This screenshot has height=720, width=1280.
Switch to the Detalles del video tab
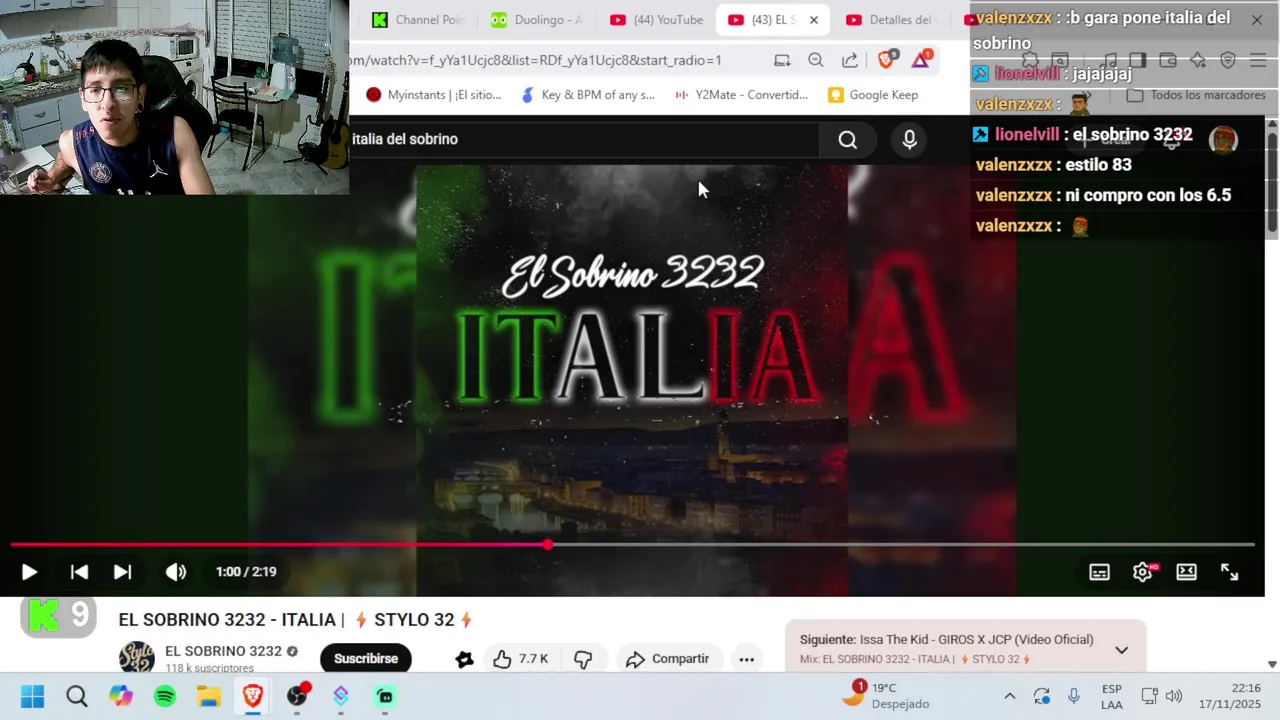click(x=890, y=20)
